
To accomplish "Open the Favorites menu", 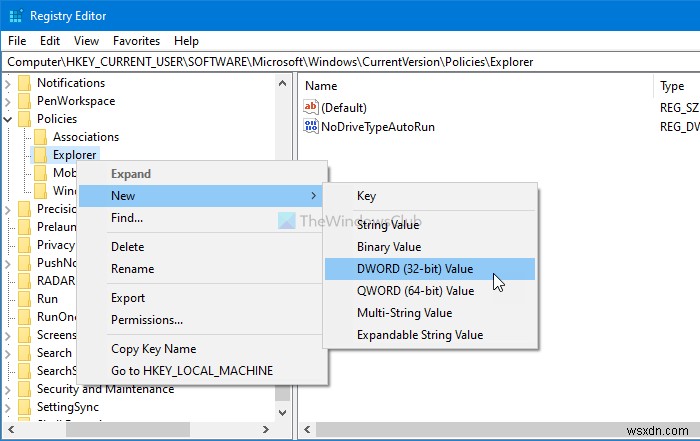I will [x=136, y=41].
